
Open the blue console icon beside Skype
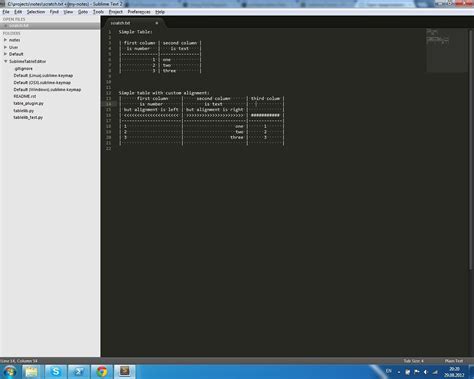pos(79,372)
